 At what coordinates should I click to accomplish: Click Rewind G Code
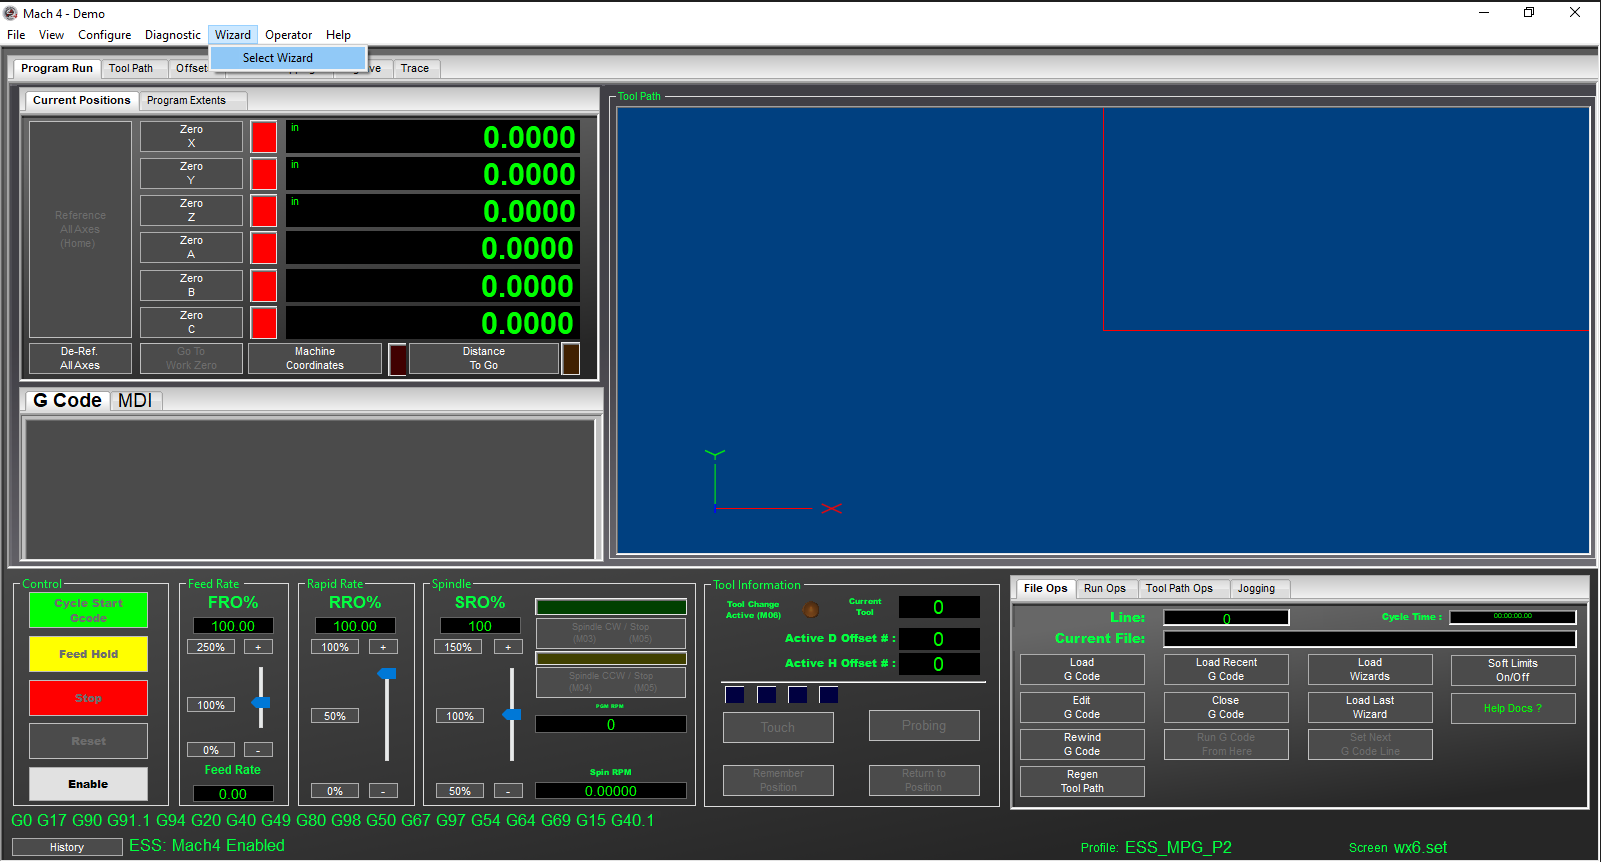tap(1082, 745)
